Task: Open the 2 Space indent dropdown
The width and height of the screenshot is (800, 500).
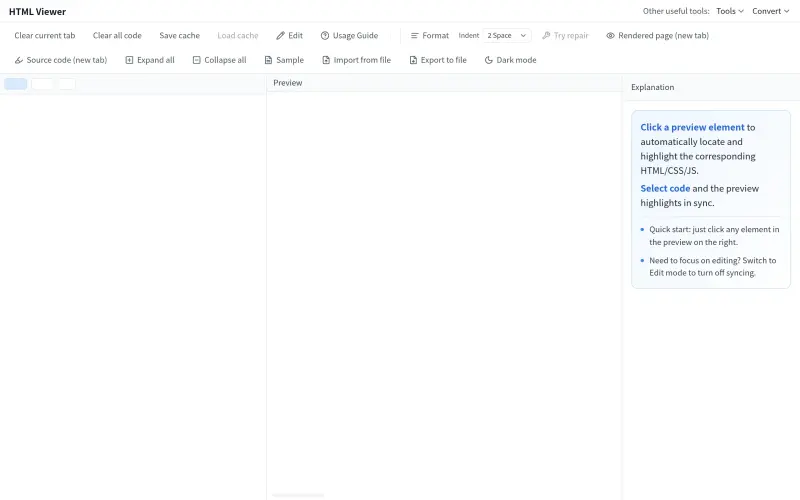Action: point(507,36)
